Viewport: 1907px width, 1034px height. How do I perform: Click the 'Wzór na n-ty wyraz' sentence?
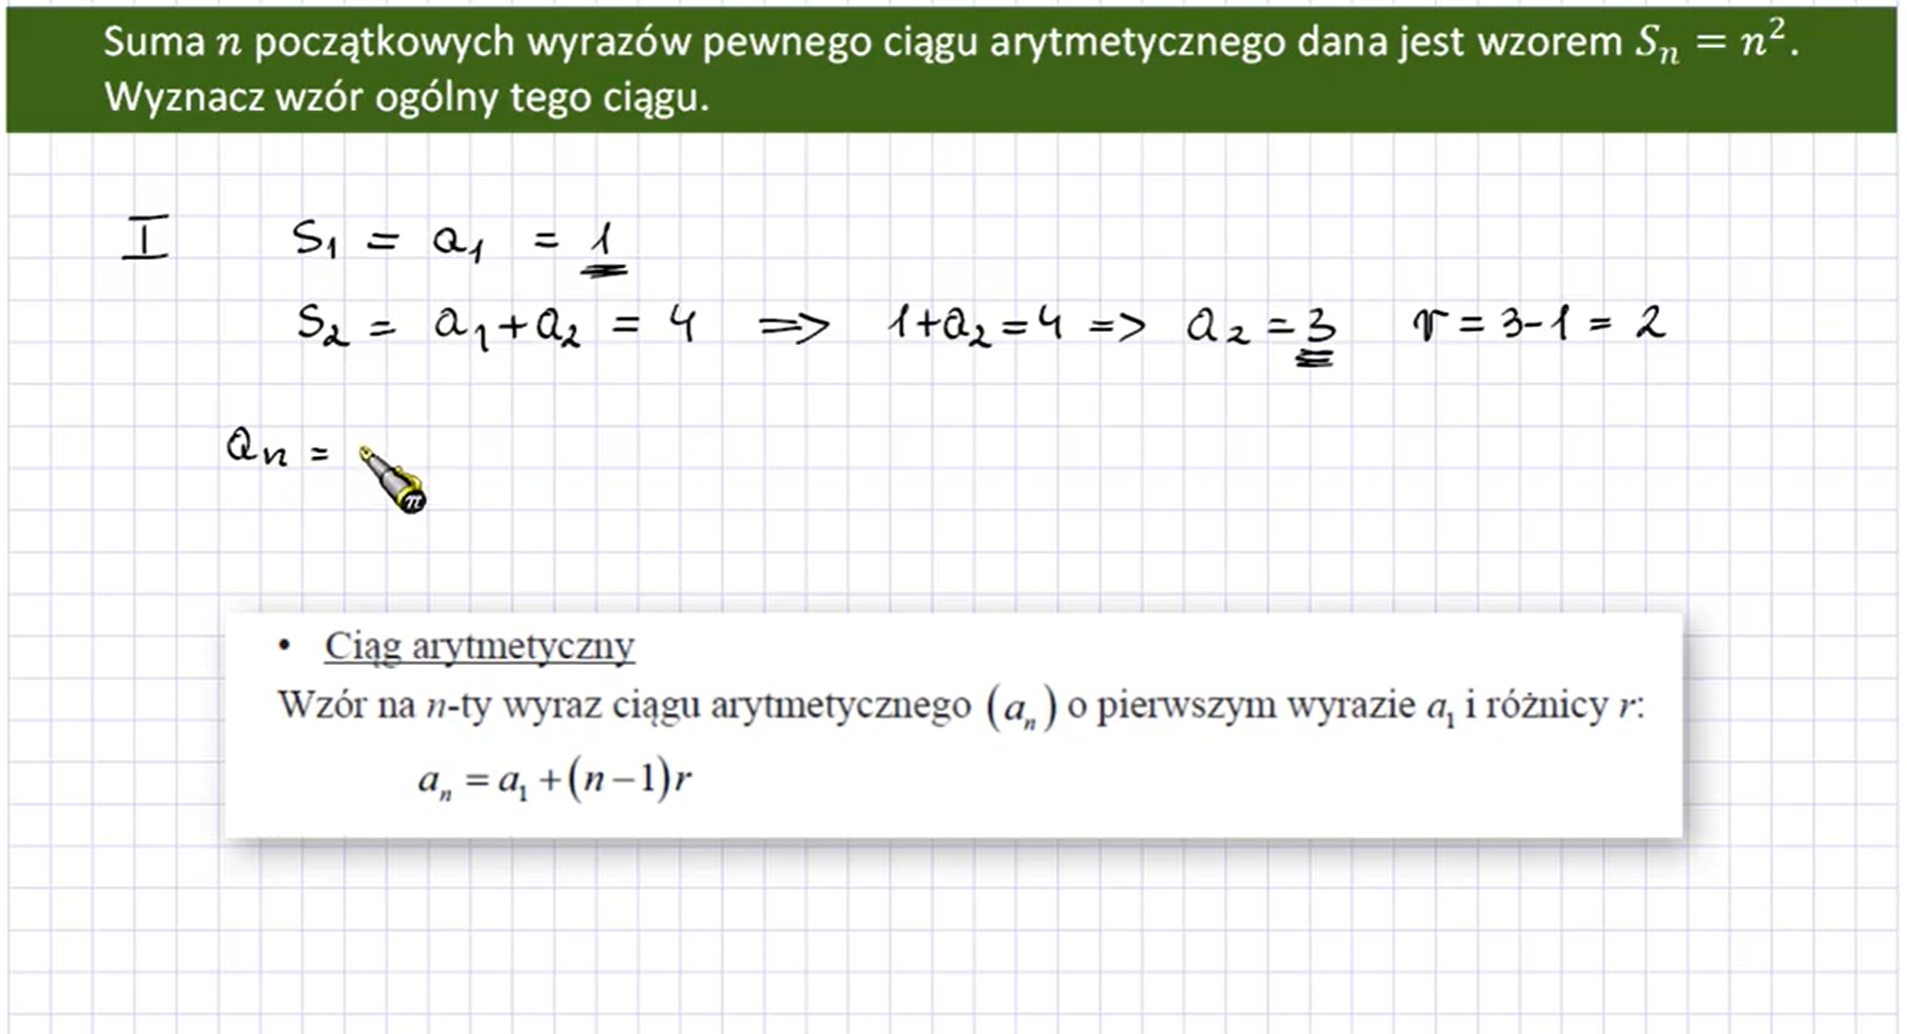pyautogui.click(x=960, y=706)
